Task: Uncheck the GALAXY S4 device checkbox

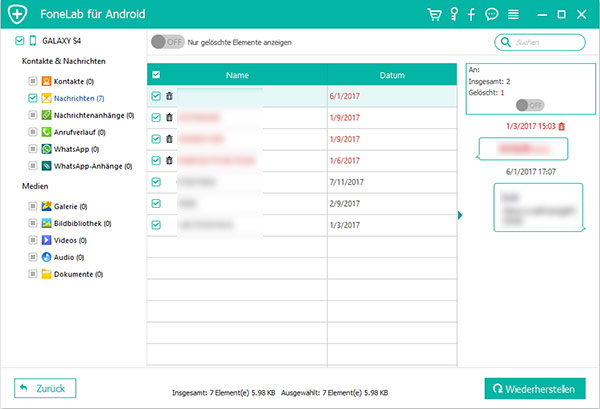Action: coord(21,42)
